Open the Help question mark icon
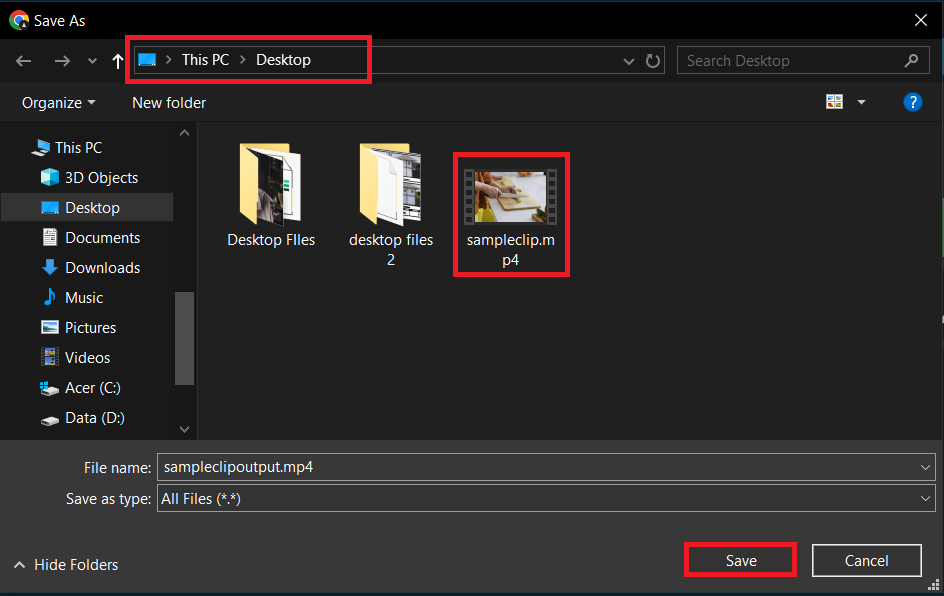The image size is (944, 596). point(913,101)
